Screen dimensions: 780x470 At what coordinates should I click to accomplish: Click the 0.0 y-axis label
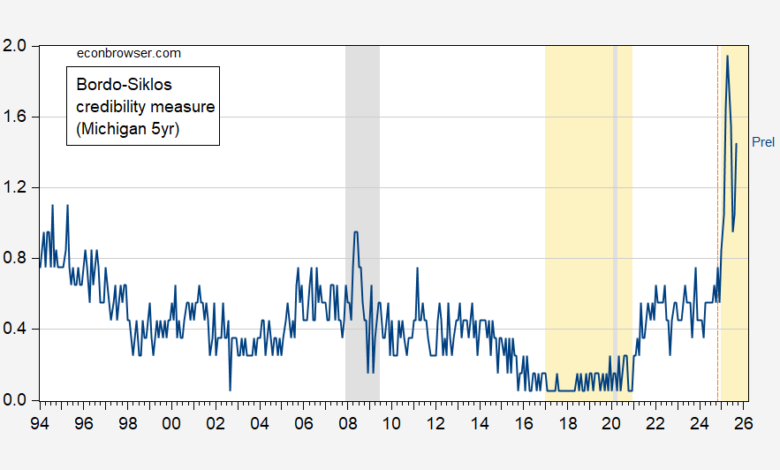(x=19, y=401)
